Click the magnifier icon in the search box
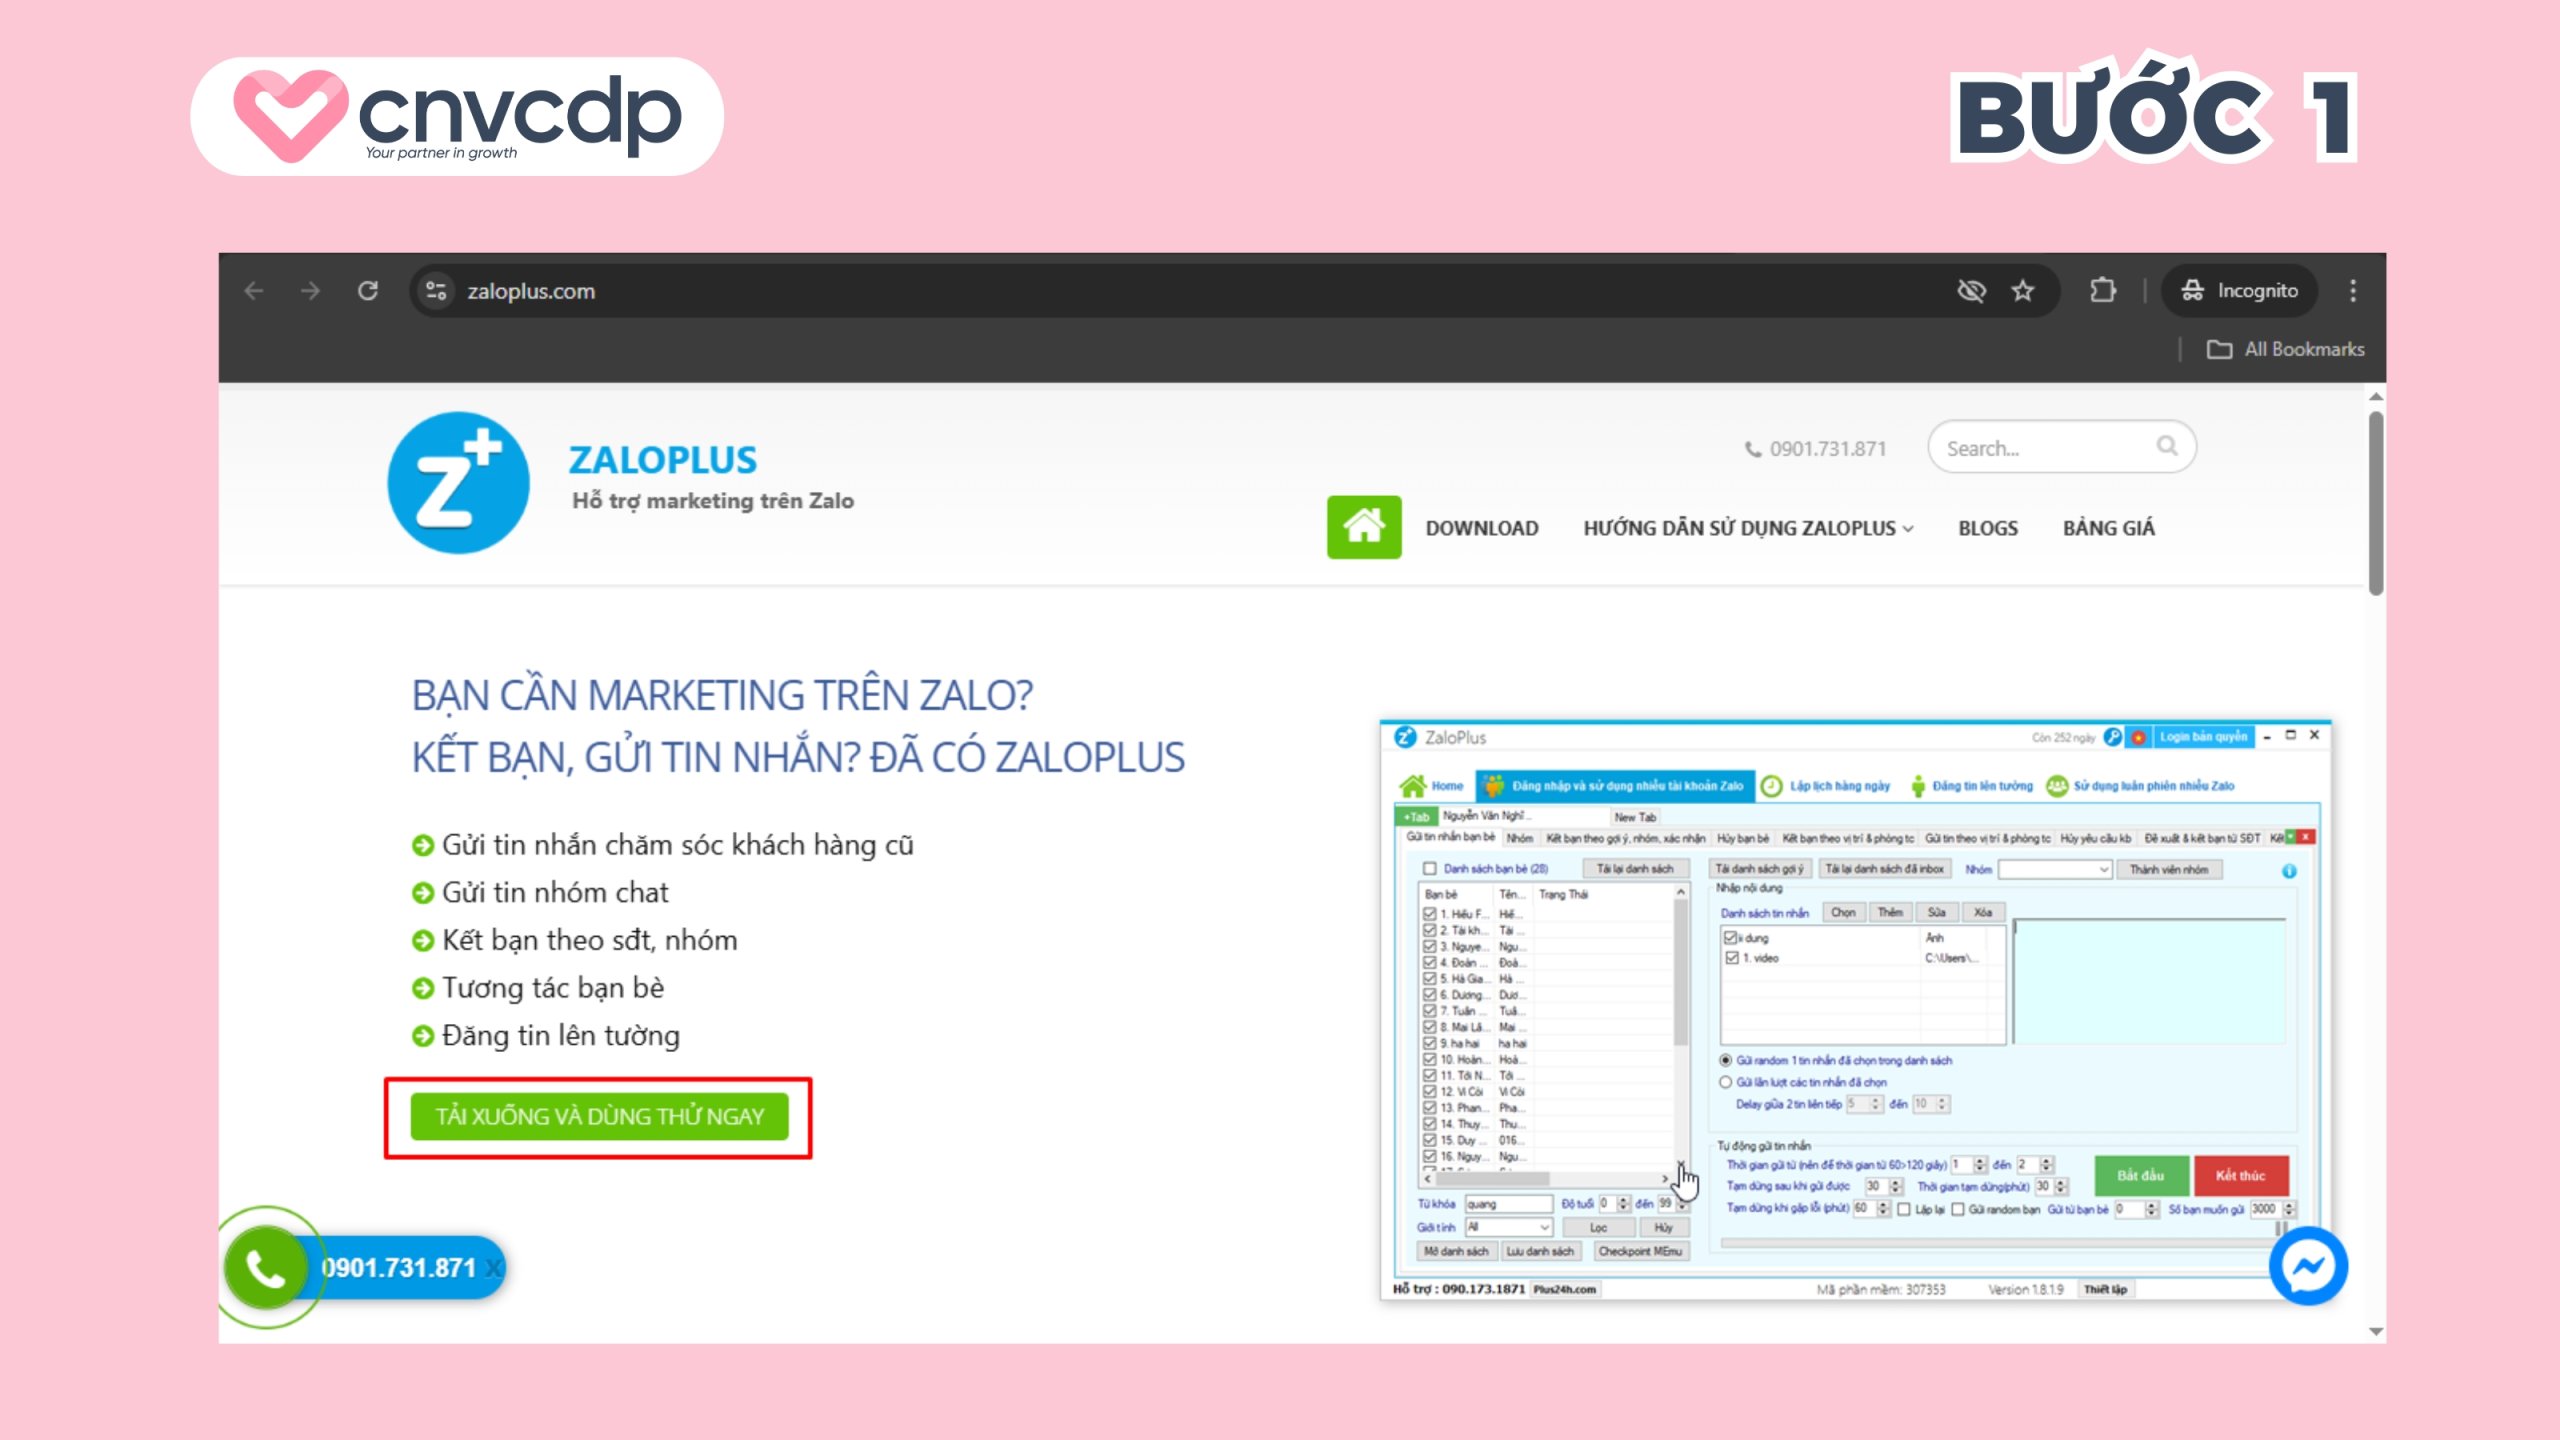 [x=2167, y=446]
